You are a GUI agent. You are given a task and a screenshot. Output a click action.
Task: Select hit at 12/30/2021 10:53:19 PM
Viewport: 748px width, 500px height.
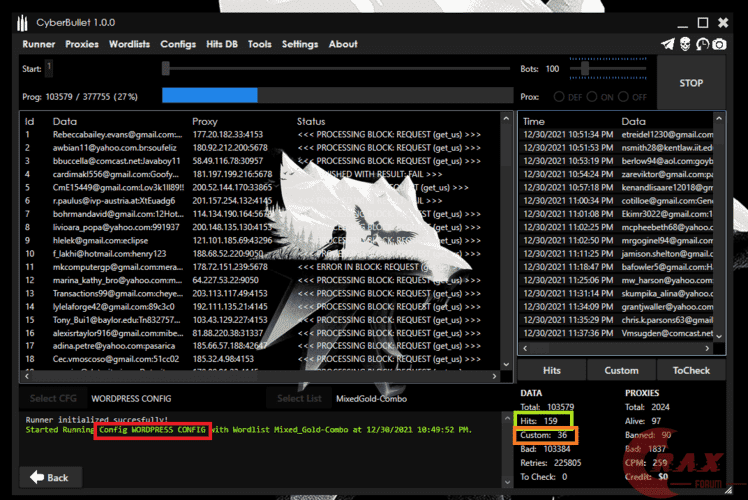click(x=618, y=161)
